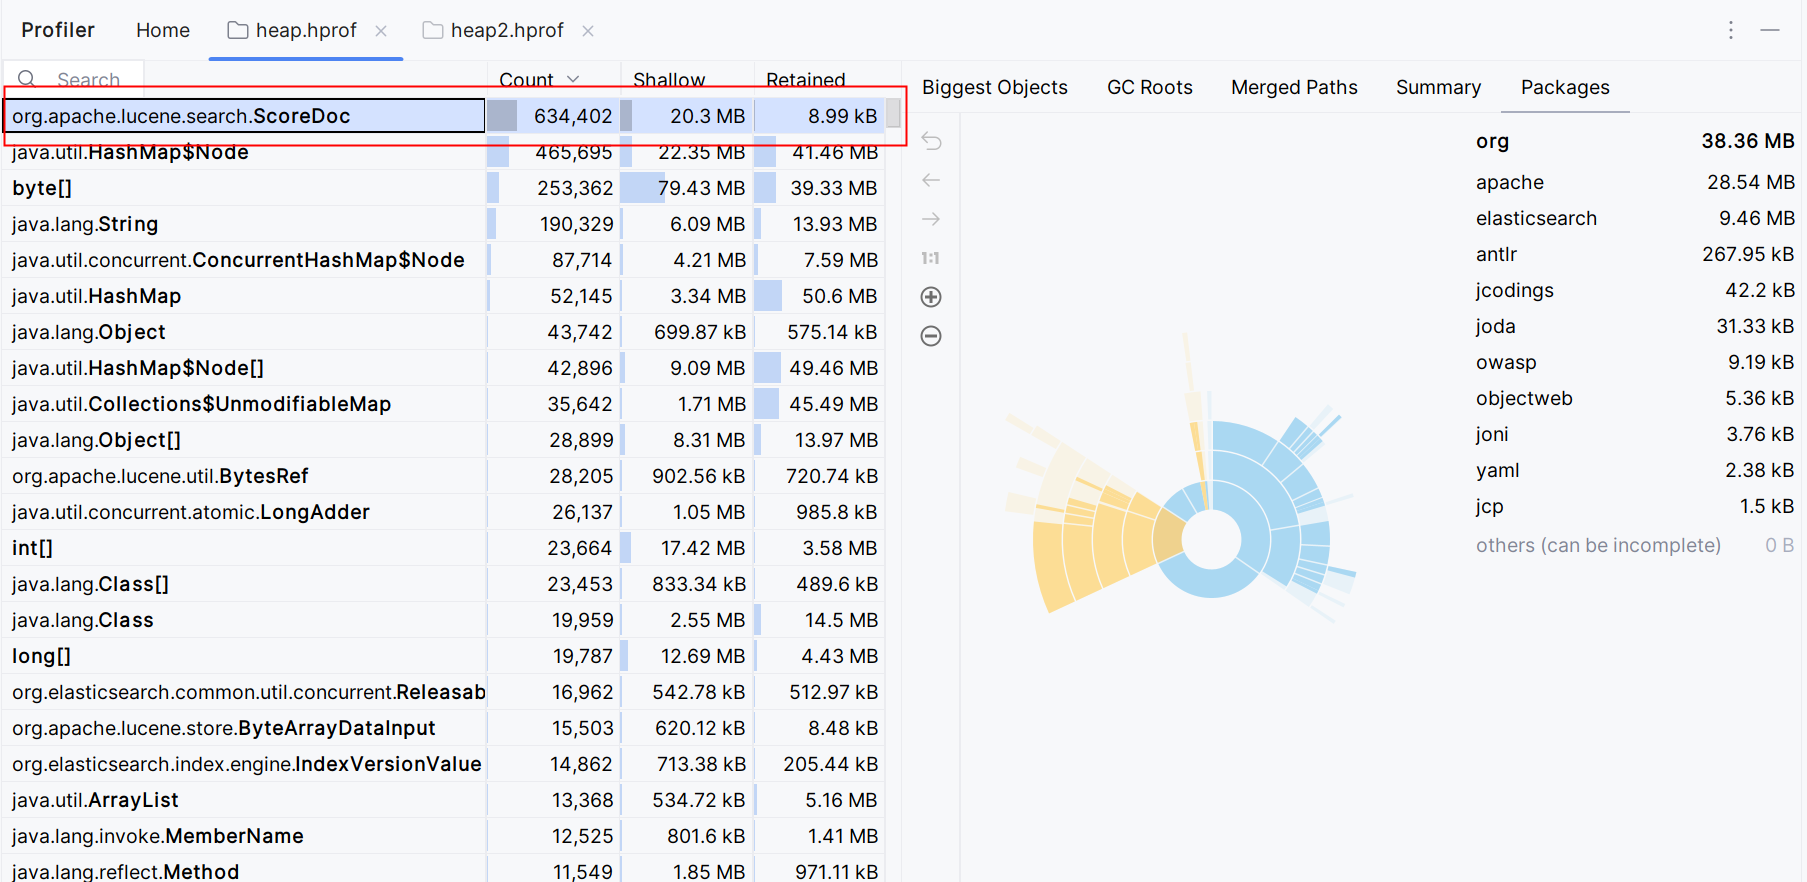Close the heap2.hprof tab
This screenshot has width=1807, height=882.
point(588,31)
